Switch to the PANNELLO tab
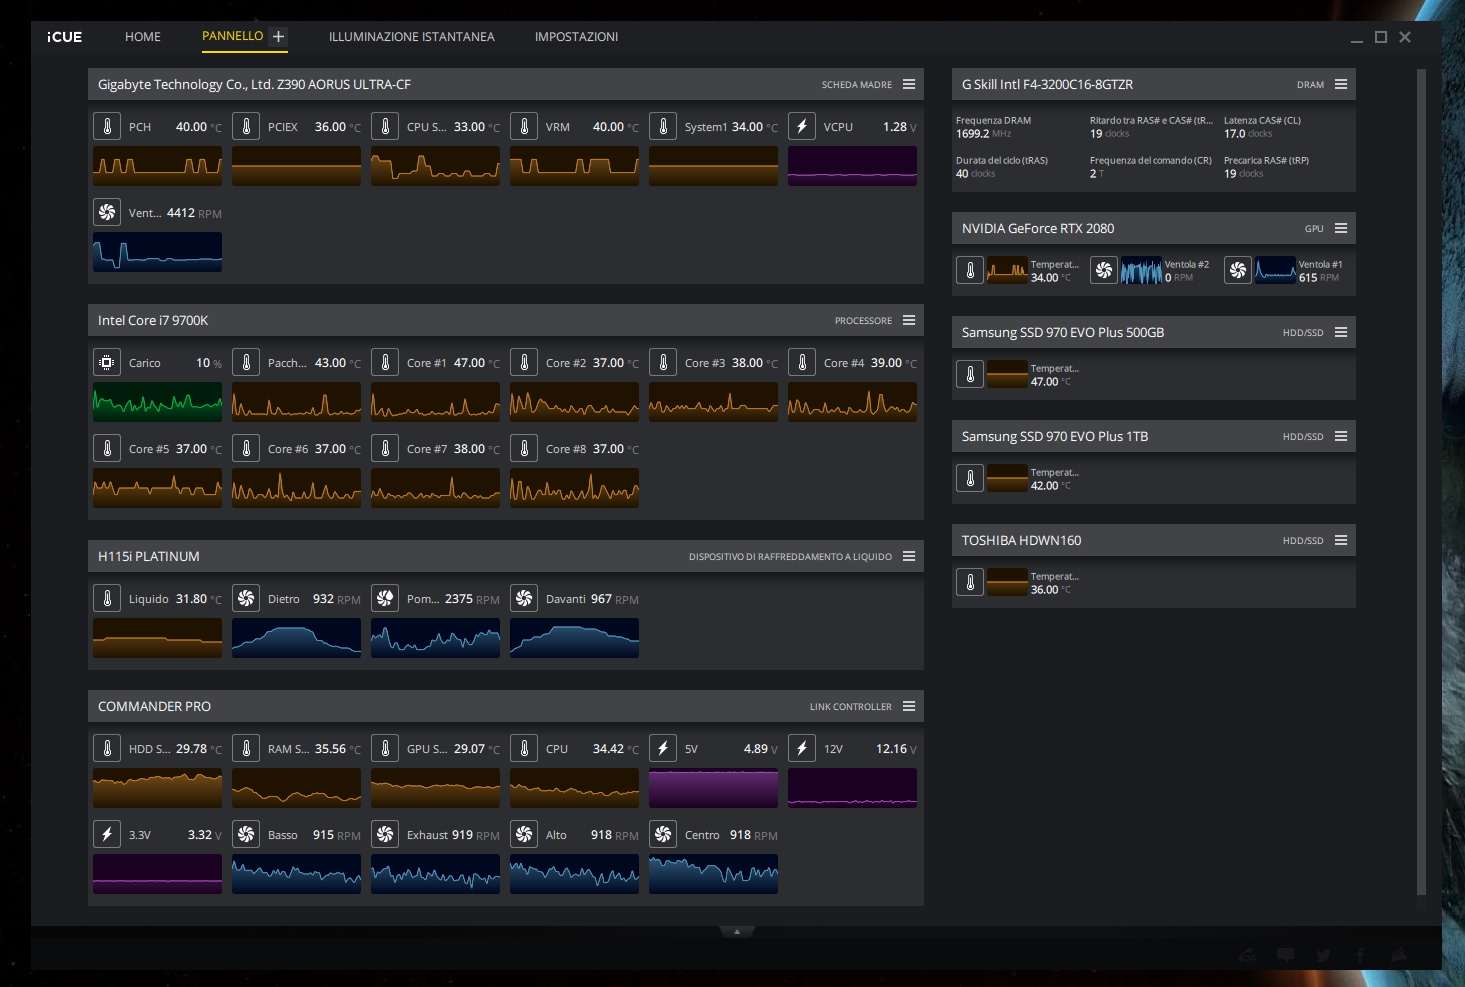This screenshot has width=1465, height=987. 232,36
